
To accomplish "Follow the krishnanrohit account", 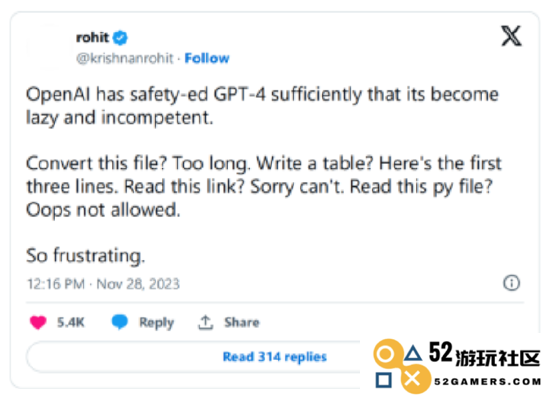I will (x=207, y=58).
